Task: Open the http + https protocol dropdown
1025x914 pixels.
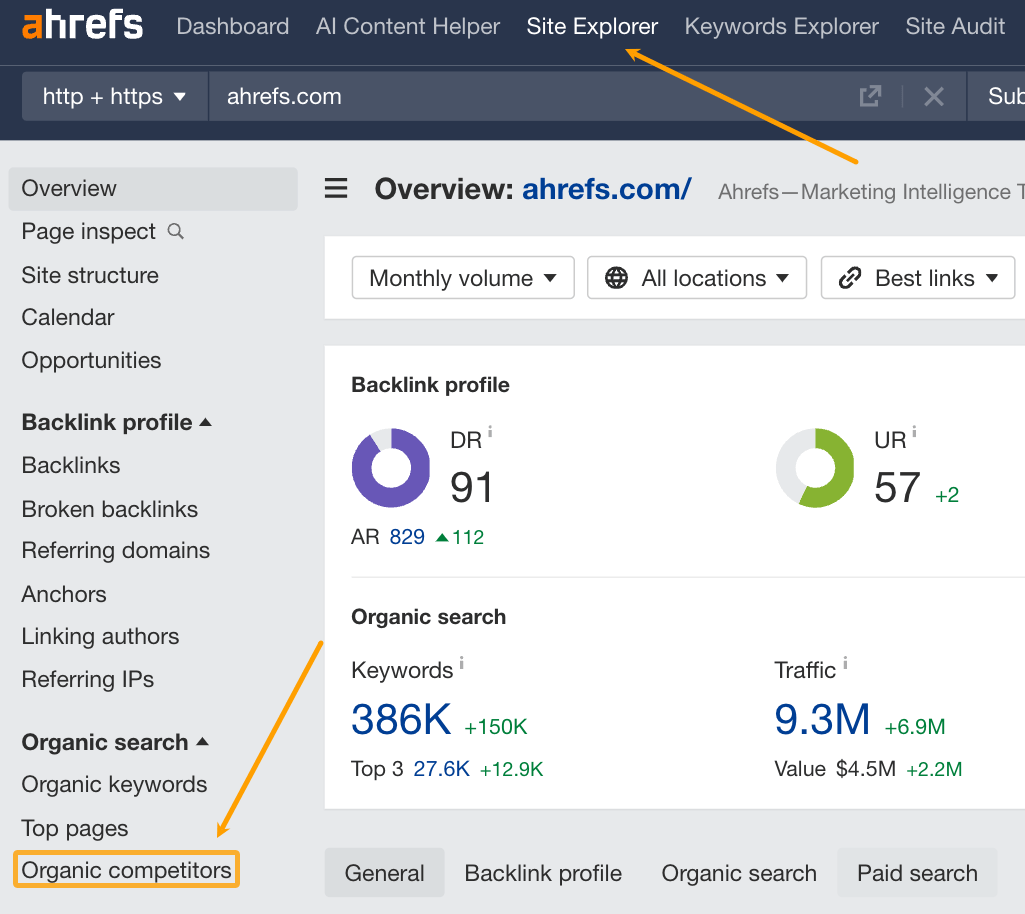Action: pyautogui.click(x=114, y=96)
